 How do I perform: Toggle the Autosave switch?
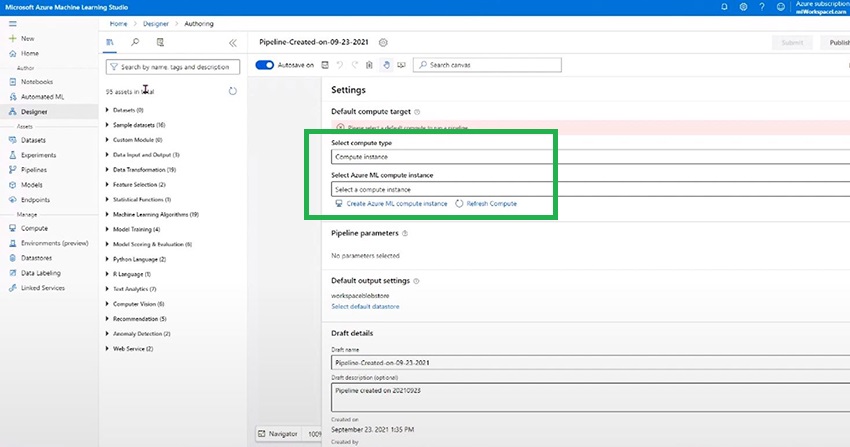click(265, 65)
